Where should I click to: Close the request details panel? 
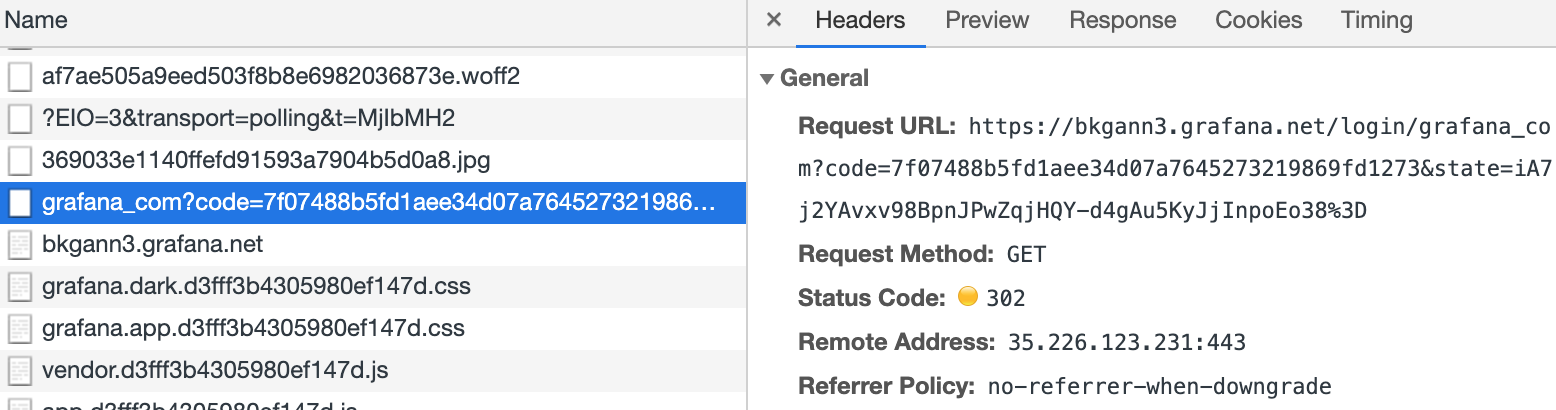[x=773, y=20]
